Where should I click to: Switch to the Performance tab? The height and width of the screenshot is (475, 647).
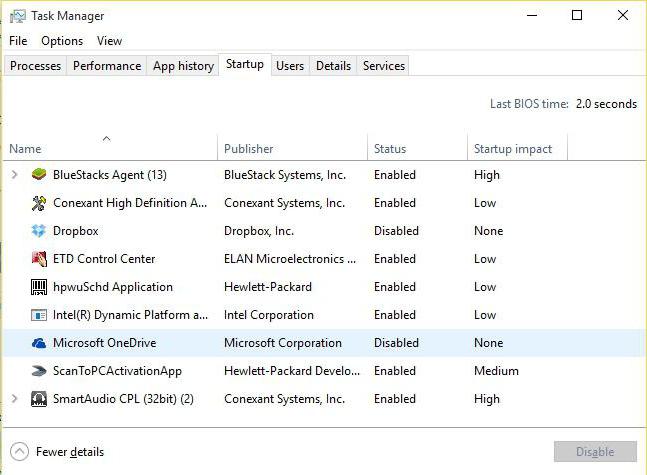(107, 66)
